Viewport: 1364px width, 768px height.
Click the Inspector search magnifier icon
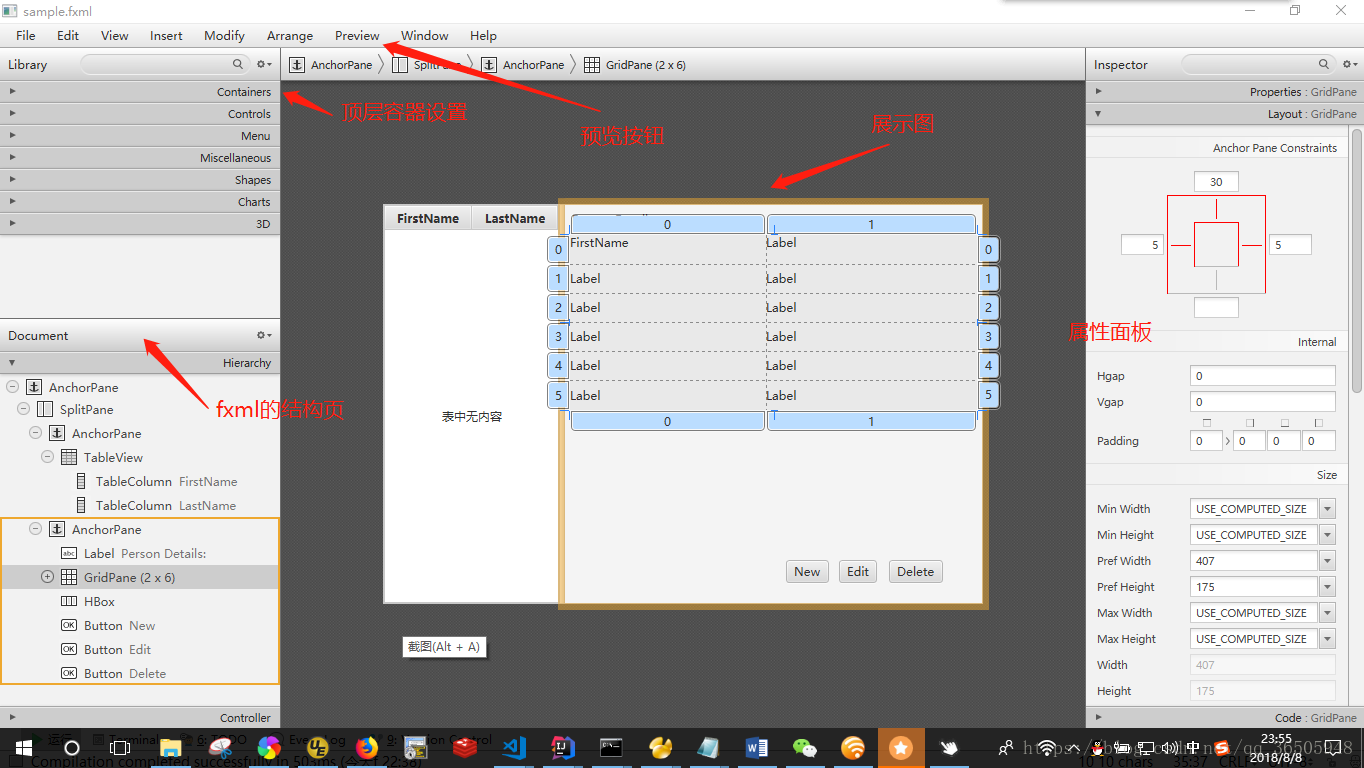coord(1323,64)
